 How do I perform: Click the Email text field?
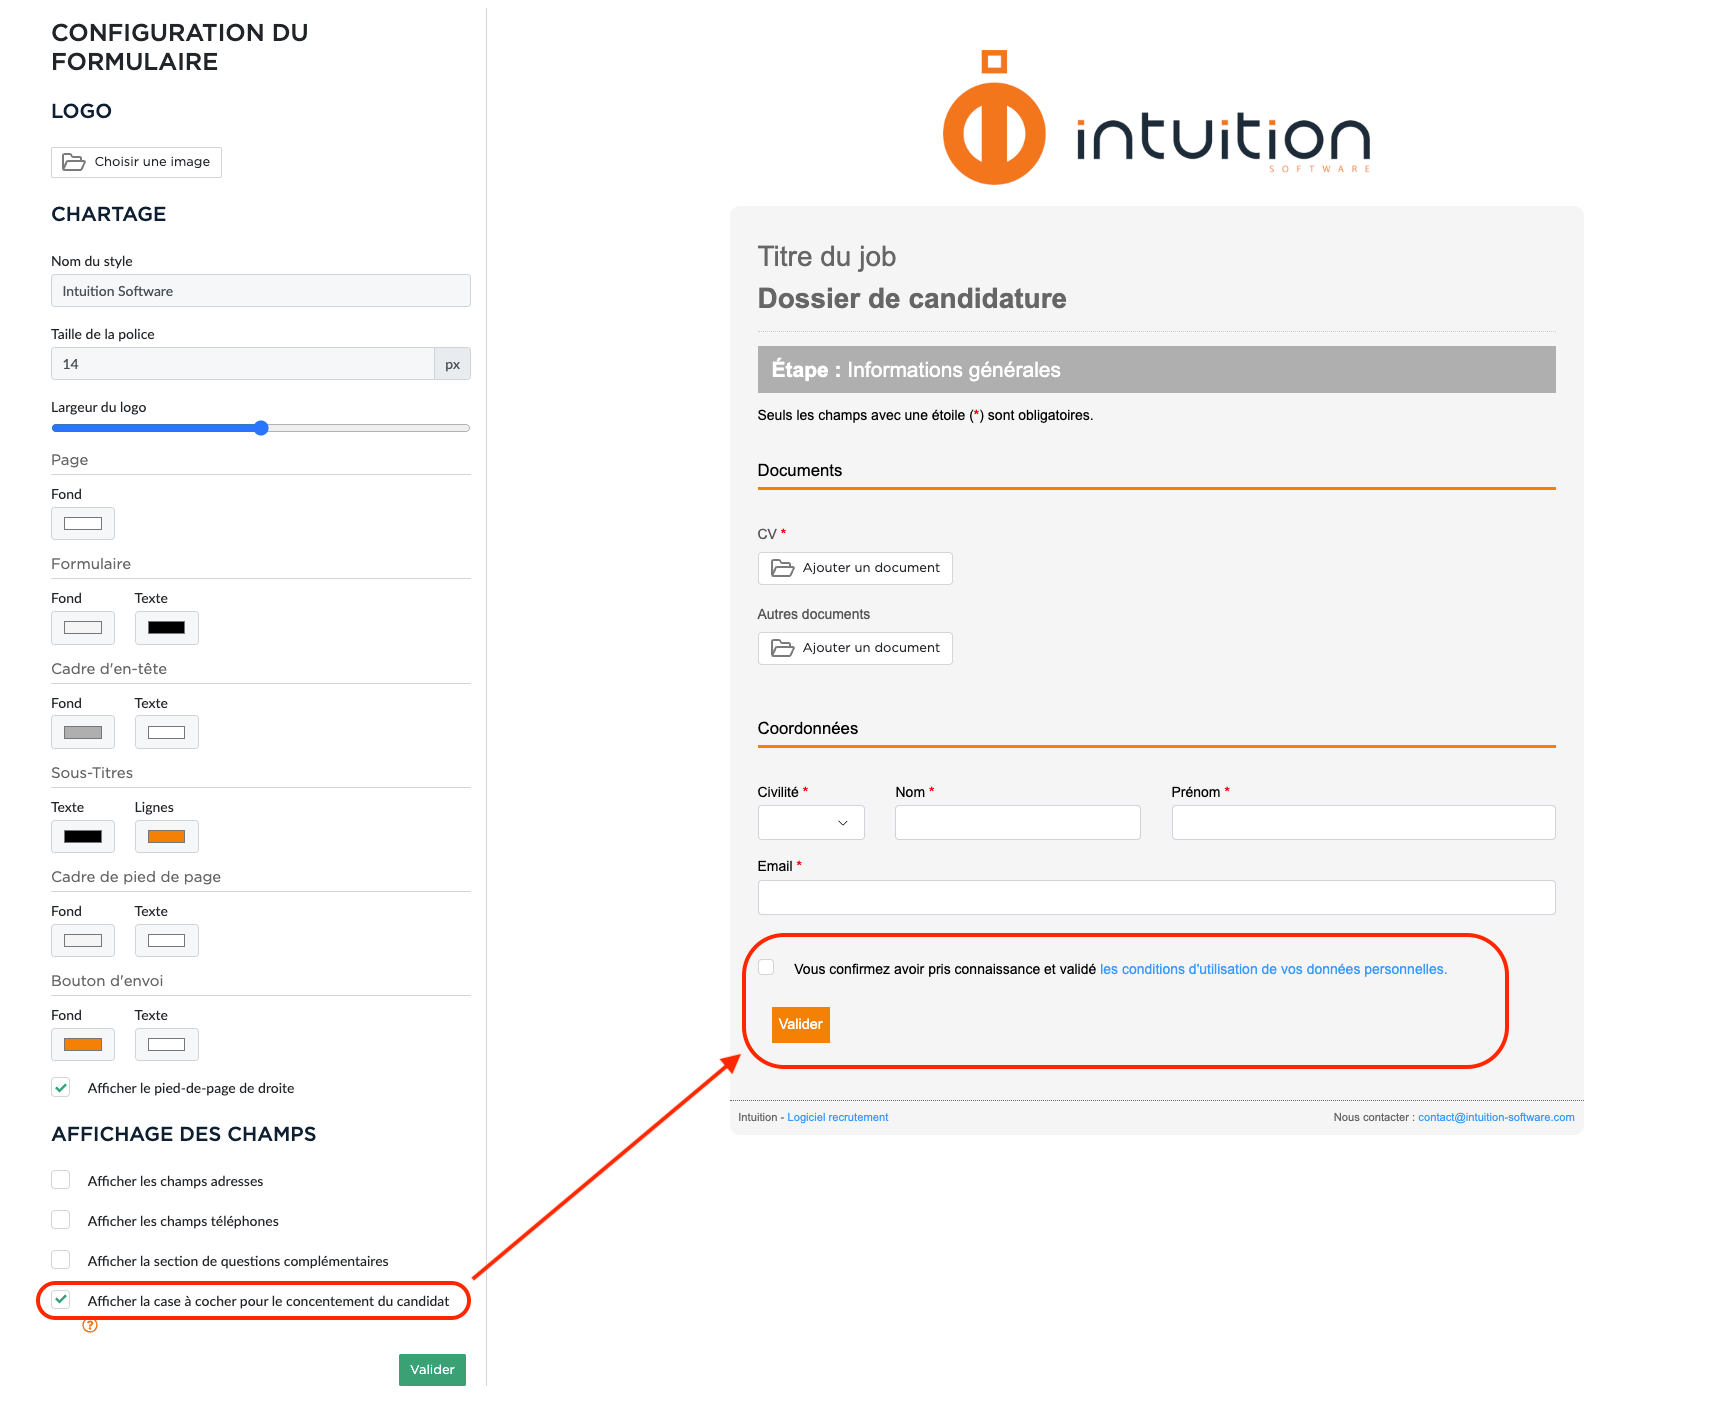[x=1157, y=898]
